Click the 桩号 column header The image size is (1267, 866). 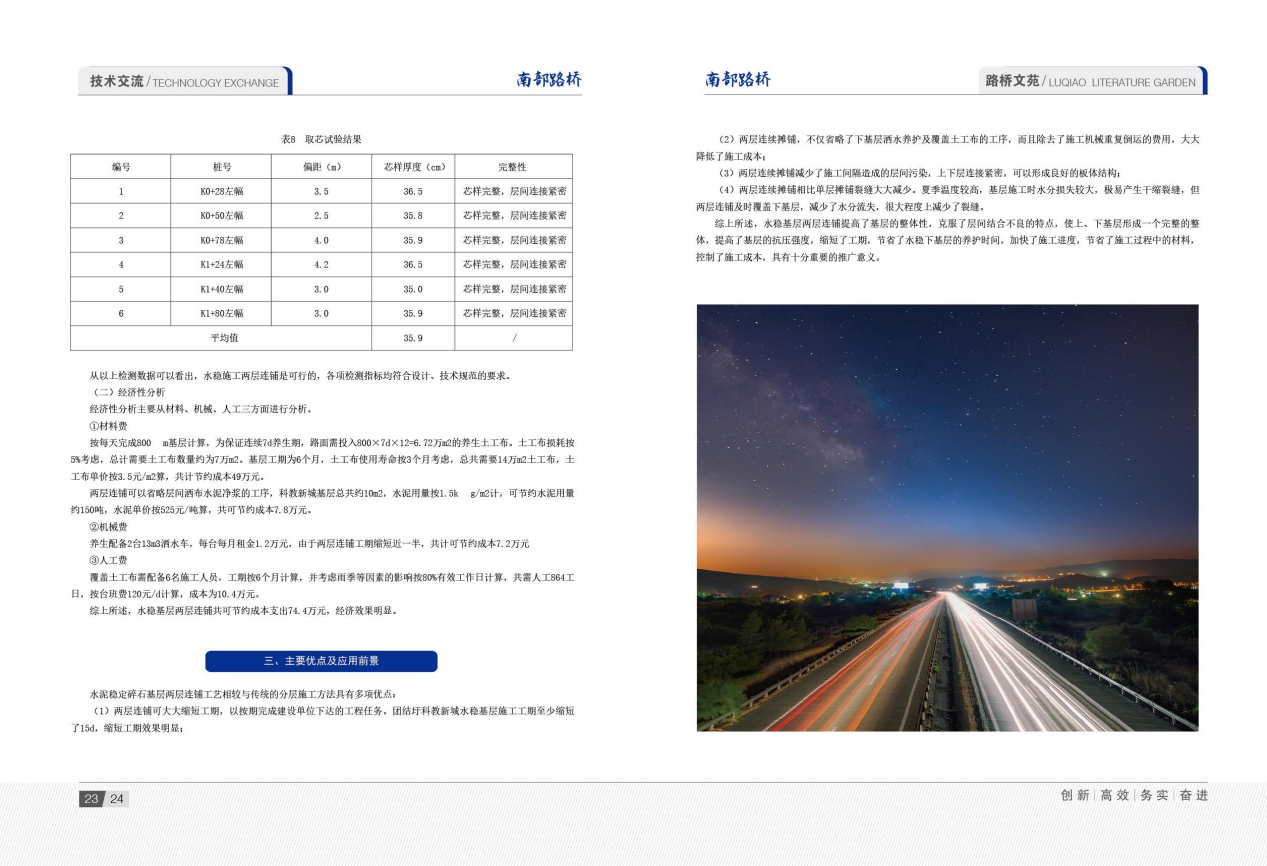click(x=221, y=166)
